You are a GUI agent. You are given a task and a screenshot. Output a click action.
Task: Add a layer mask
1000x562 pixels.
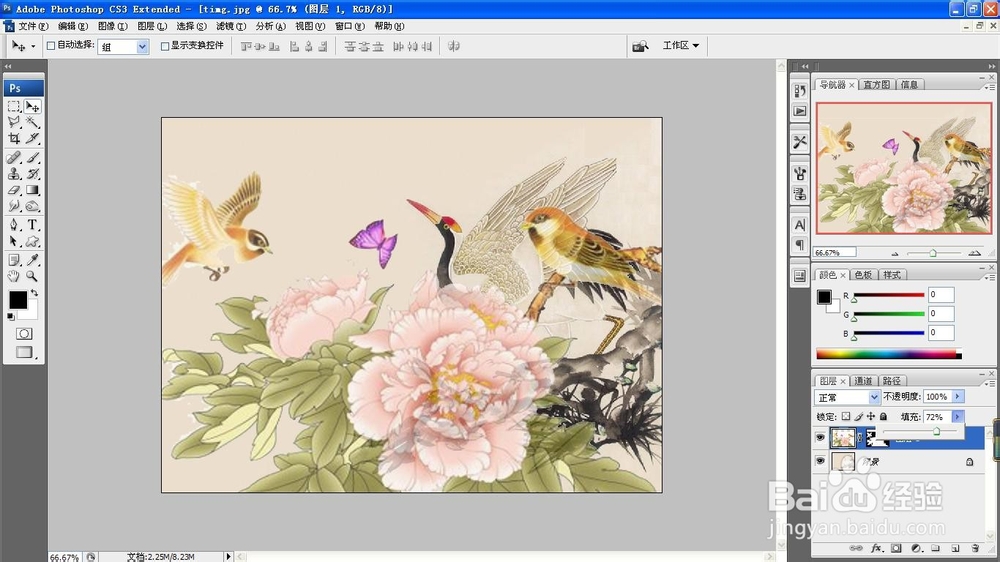click(897, 548)
